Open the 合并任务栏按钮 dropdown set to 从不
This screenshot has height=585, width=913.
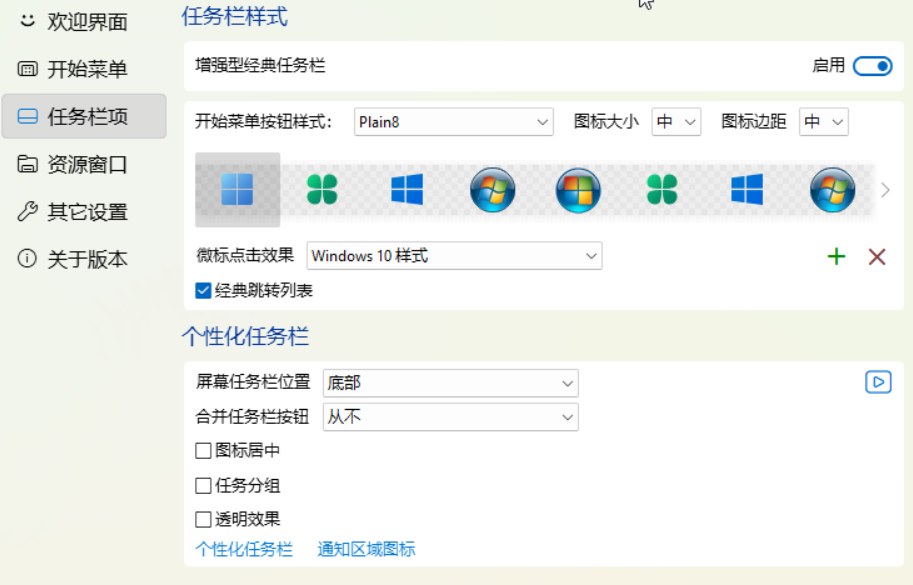click(x=450, y=417)
